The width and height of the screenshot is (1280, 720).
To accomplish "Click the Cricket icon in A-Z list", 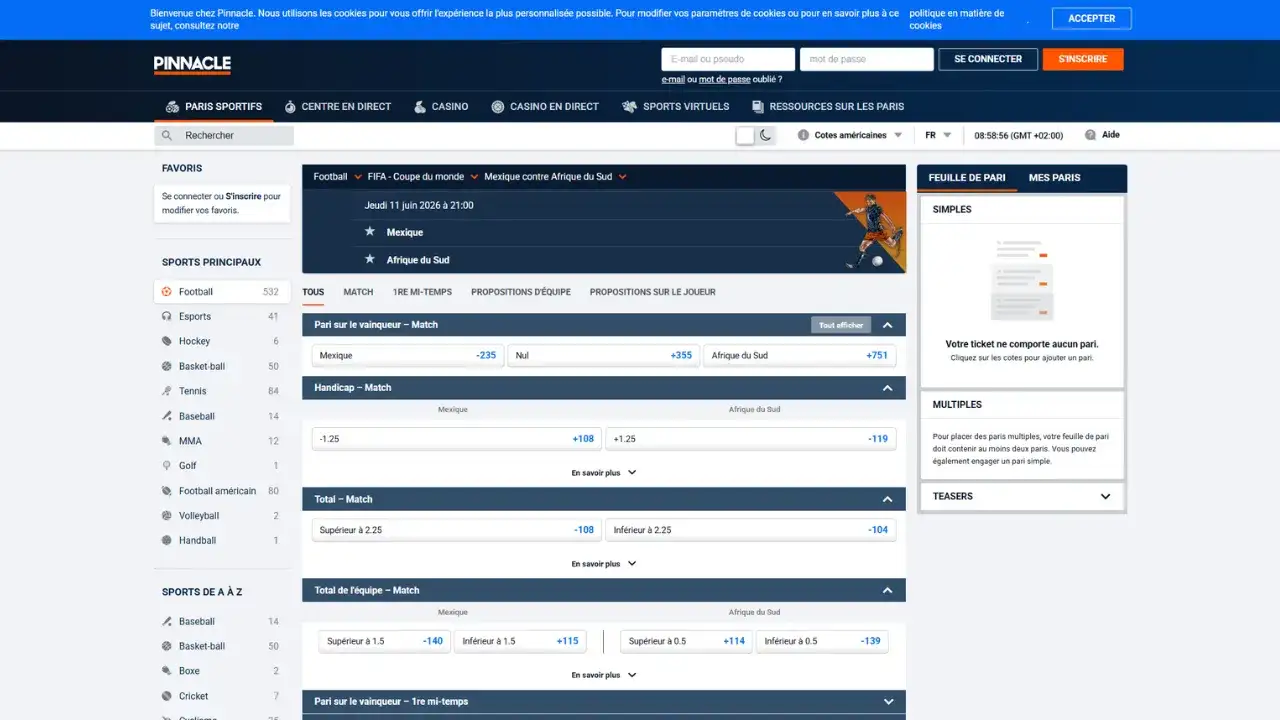I will coord(167,696).
